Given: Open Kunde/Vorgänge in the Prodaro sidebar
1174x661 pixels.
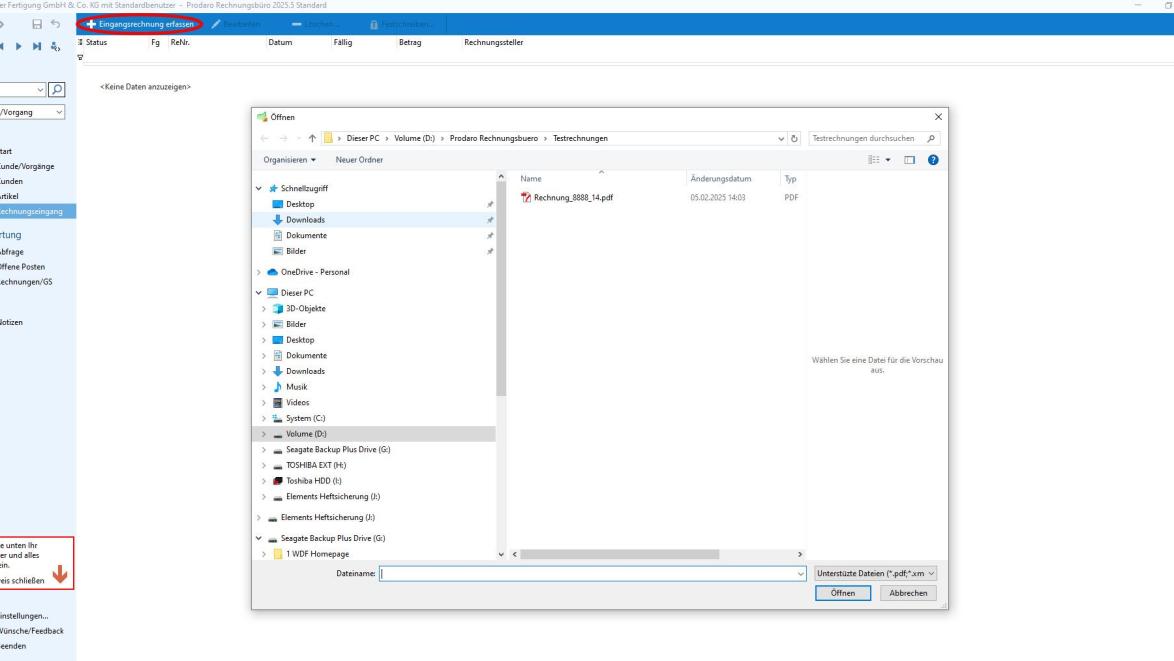Looking at the screenshot, I should coord(27,166).
